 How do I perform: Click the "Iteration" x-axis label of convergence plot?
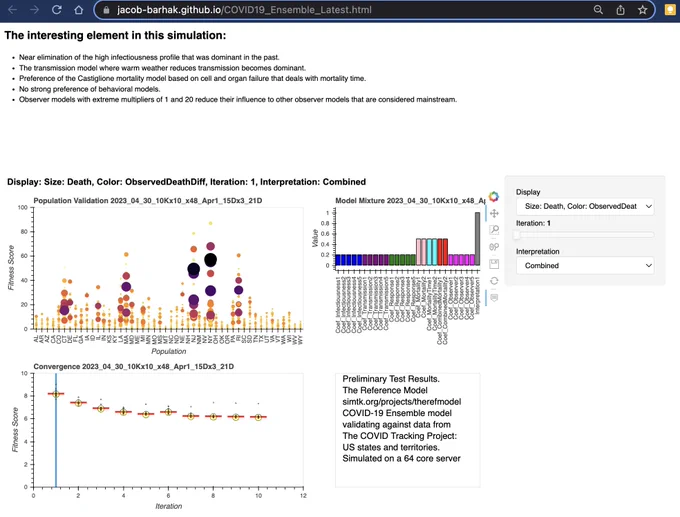pos(169,506)
